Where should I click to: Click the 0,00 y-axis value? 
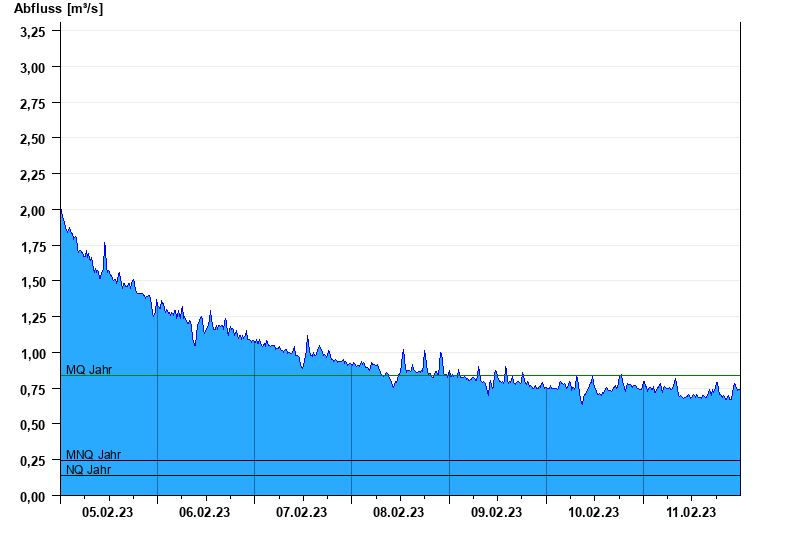pyautogui.click(x=33, y=496)
